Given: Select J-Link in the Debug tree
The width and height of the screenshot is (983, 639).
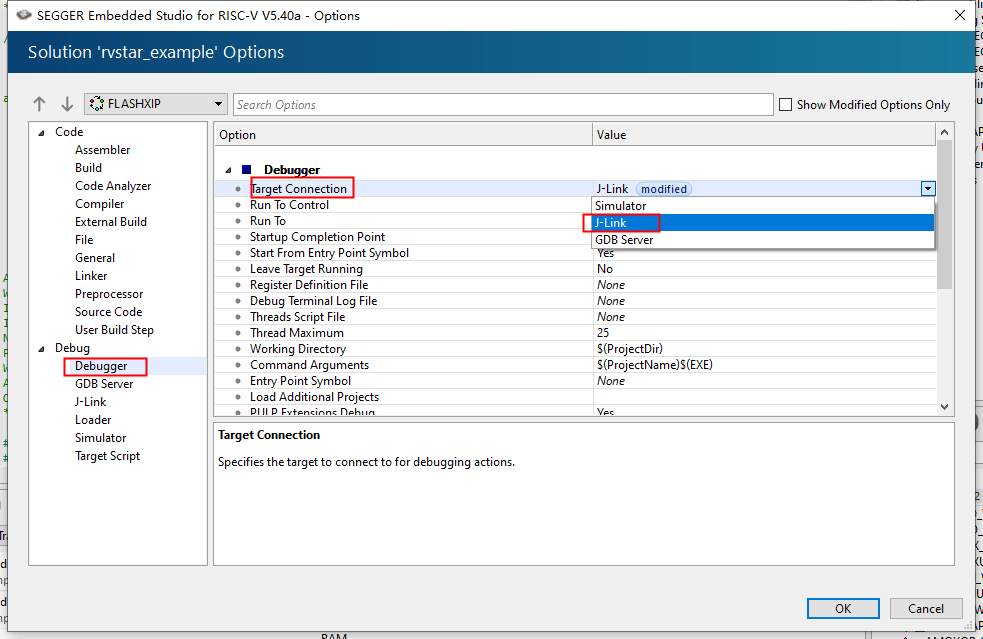Looking at the screenshot, I should pos(90,402).
